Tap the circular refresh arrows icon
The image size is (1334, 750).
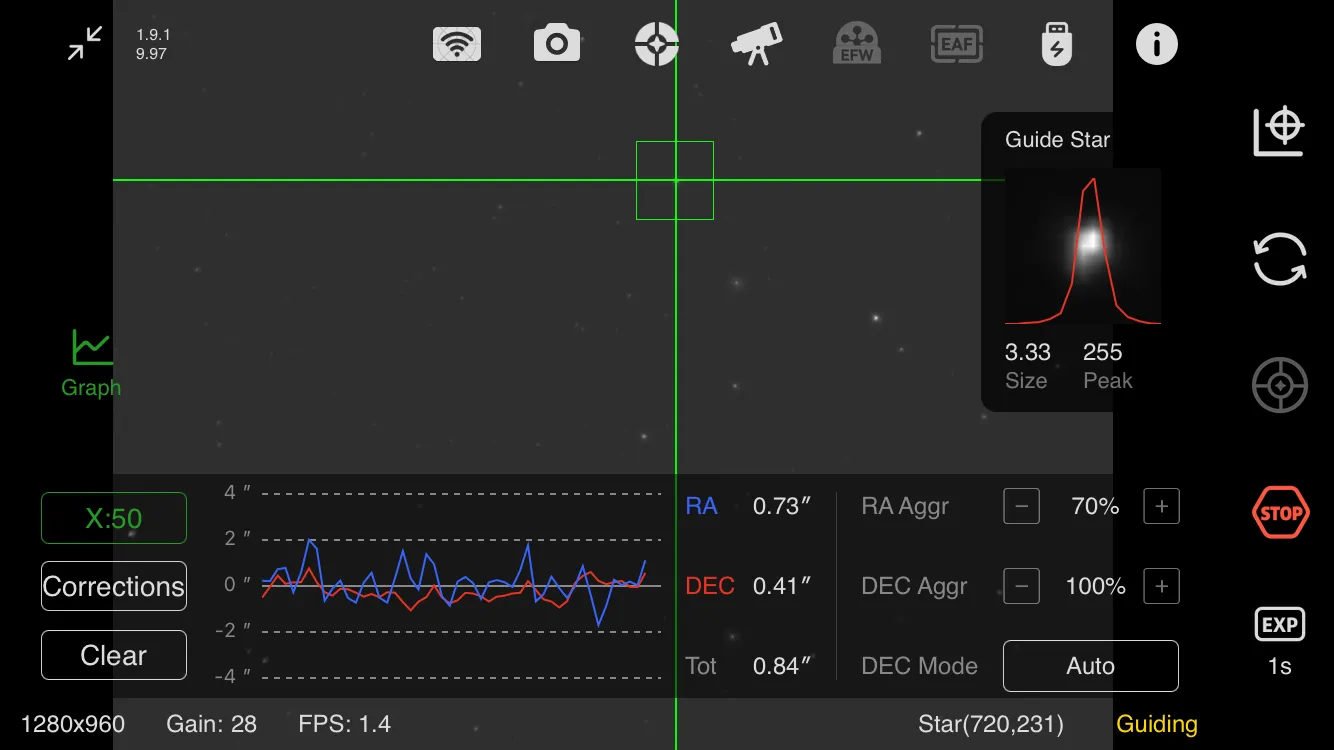[x=1280, y=259]
